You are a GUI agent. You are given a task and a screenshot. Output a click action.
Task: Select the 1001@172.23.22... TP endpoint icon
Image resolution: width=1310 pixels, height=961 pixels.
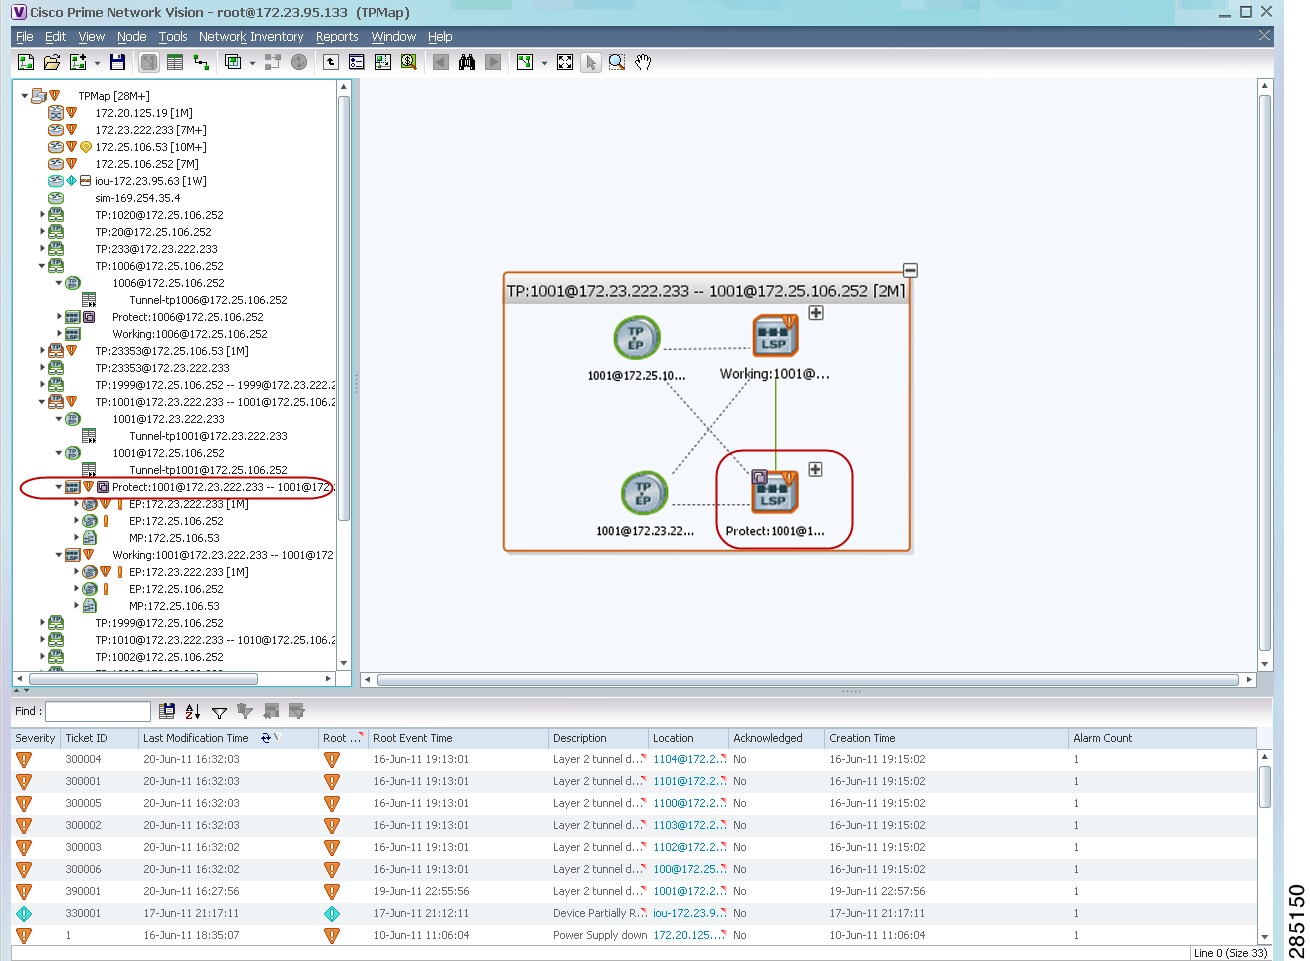point(644,494)
